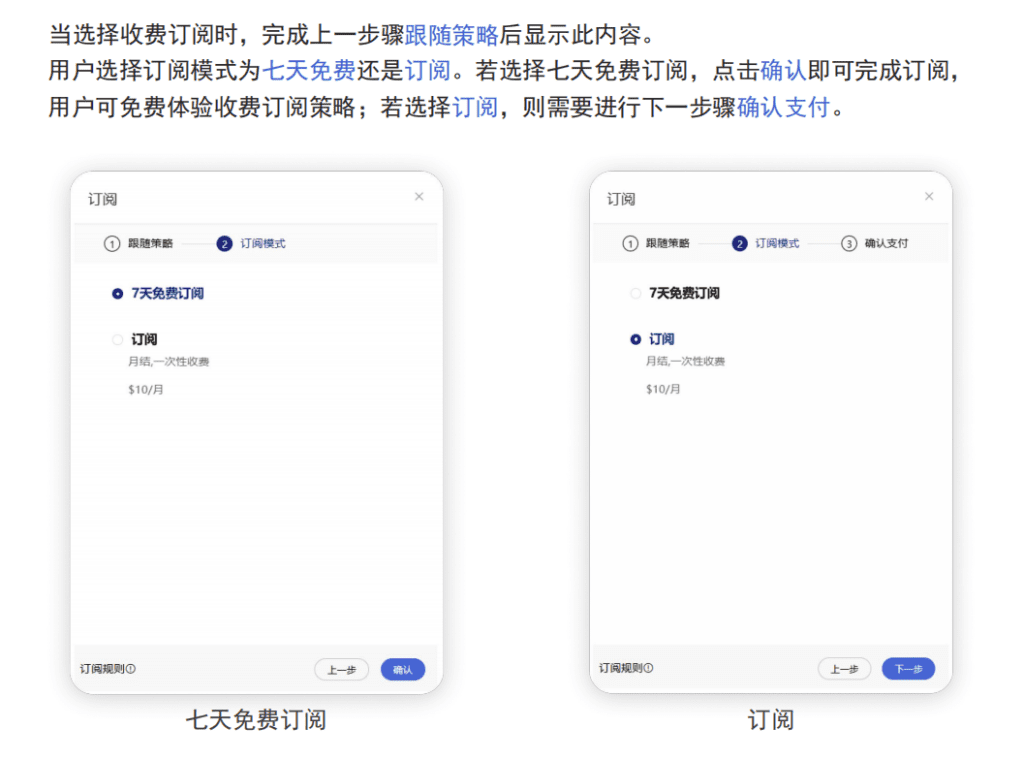Click step 3 circle icon in right dialog
The image size is (1024, 759).
[849, 244]
